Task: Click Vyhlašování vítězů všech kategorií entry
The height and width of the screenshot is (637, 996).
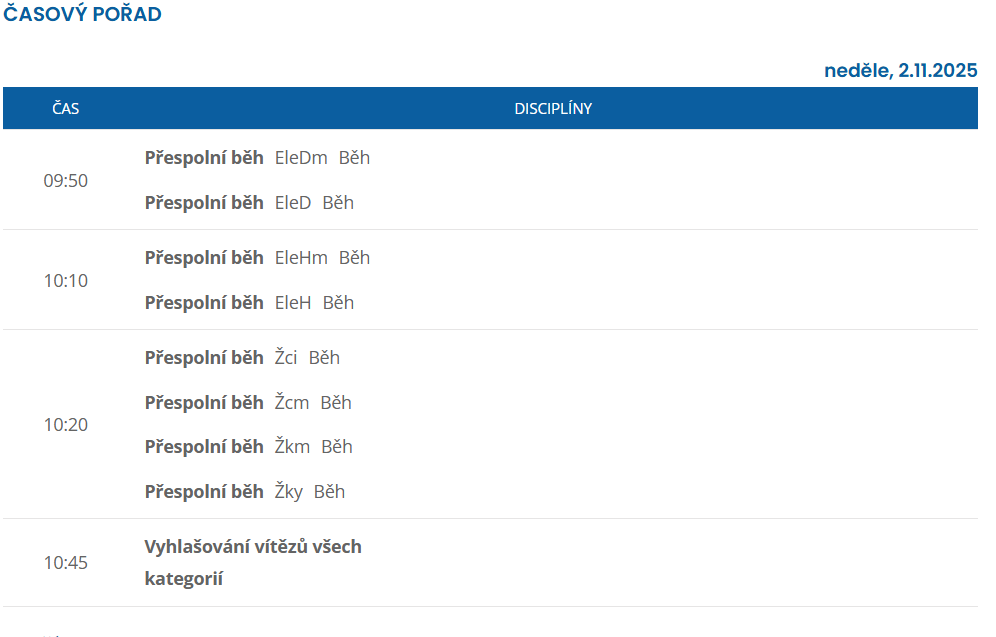Action: [x=253, y=562]
